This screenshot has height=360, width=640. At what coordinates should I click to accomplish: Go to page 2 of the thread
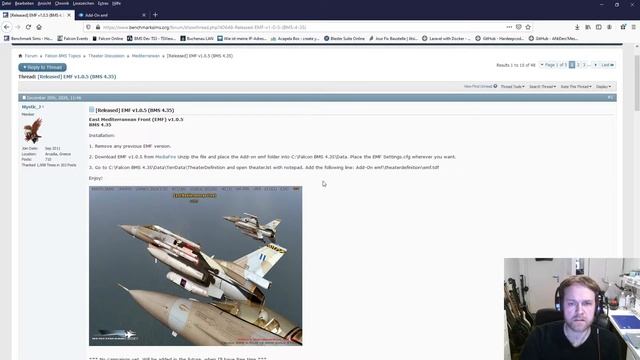[578, 65]
